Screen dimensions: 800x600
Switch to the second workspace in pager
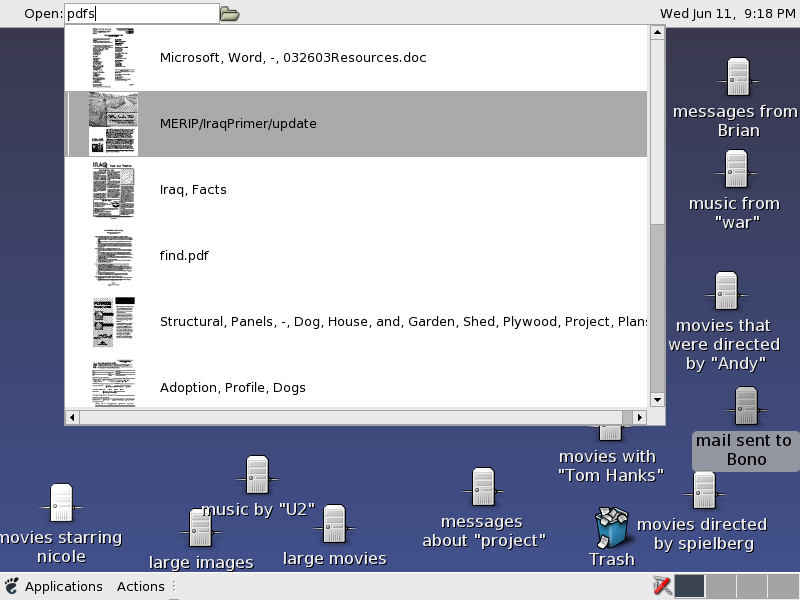click(721, 587)
